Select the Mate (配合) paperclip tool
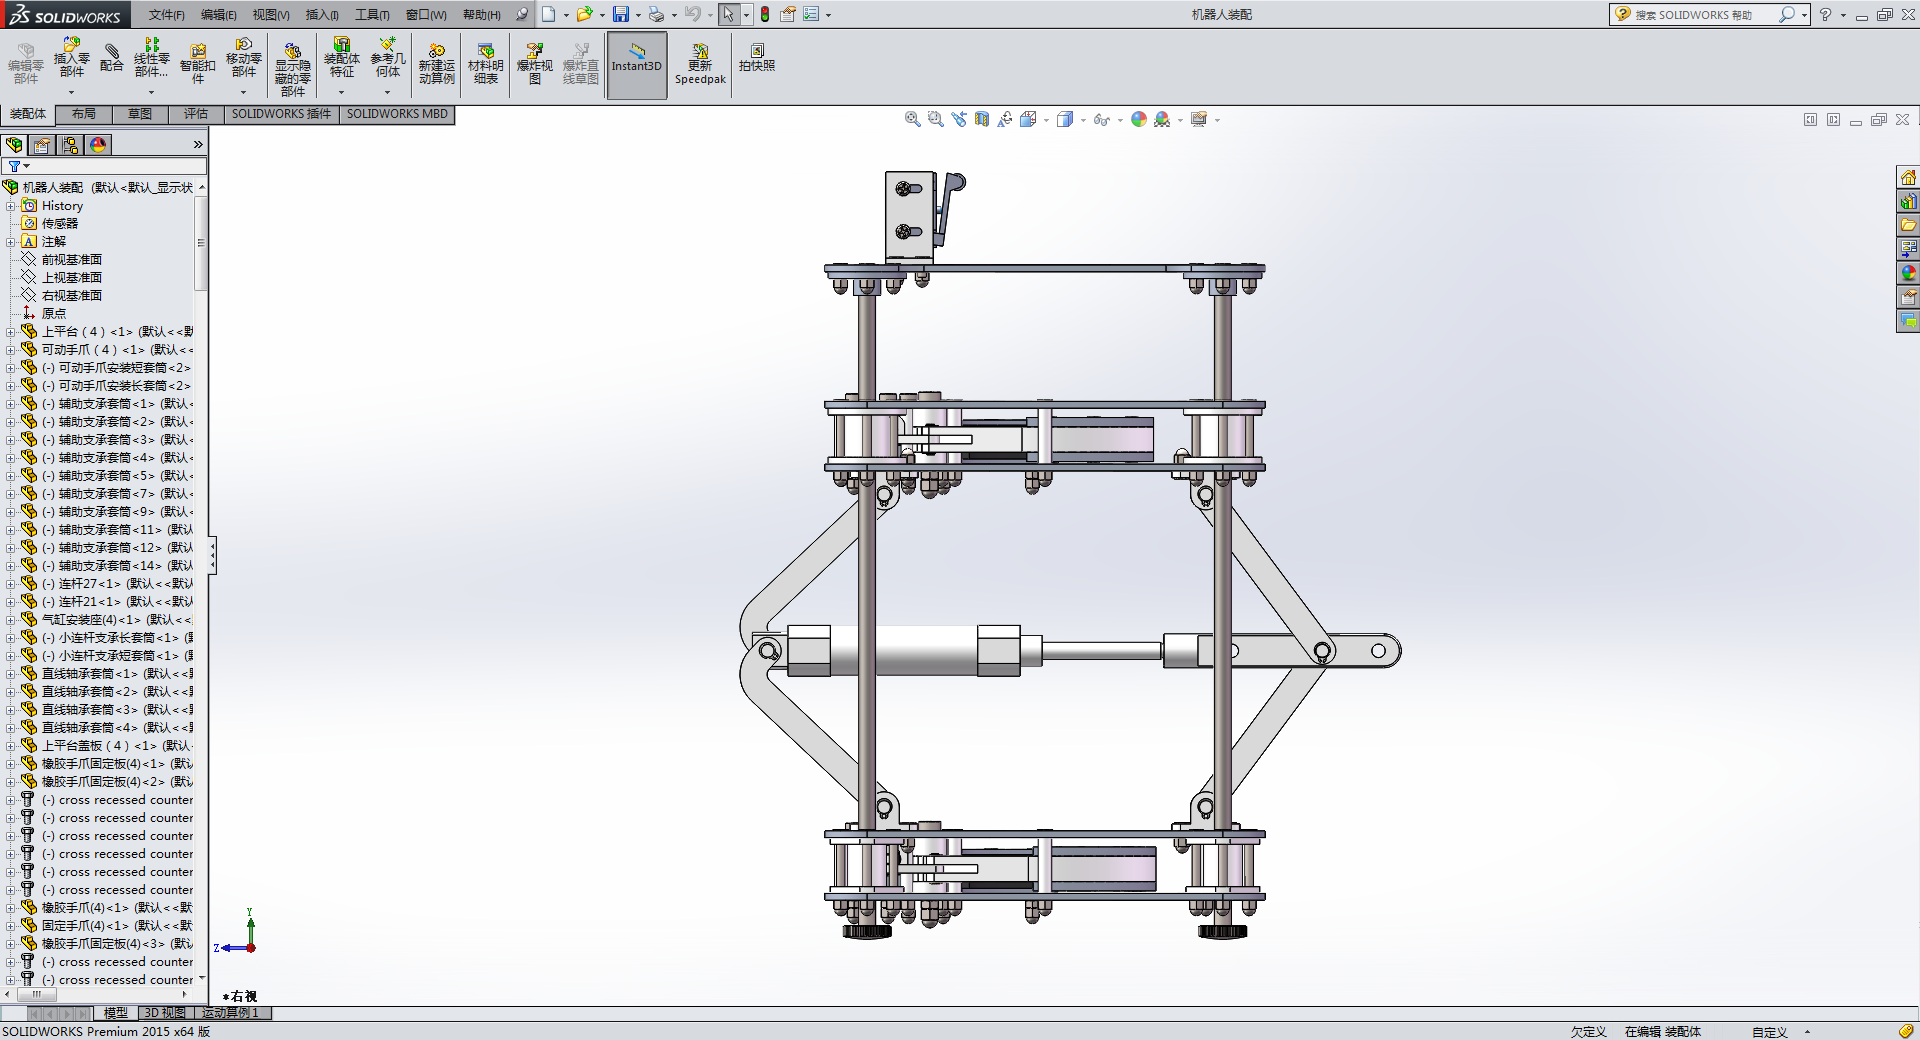The width and height of the screenshot is (1920, 1040). pos(111,58)
